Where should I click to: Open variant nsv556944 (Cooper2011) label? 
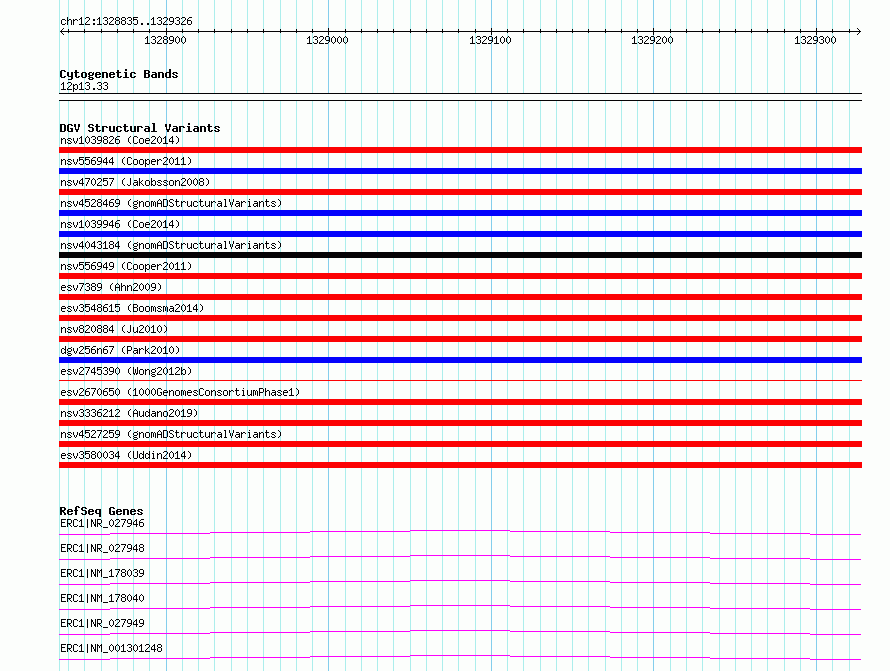126,161
